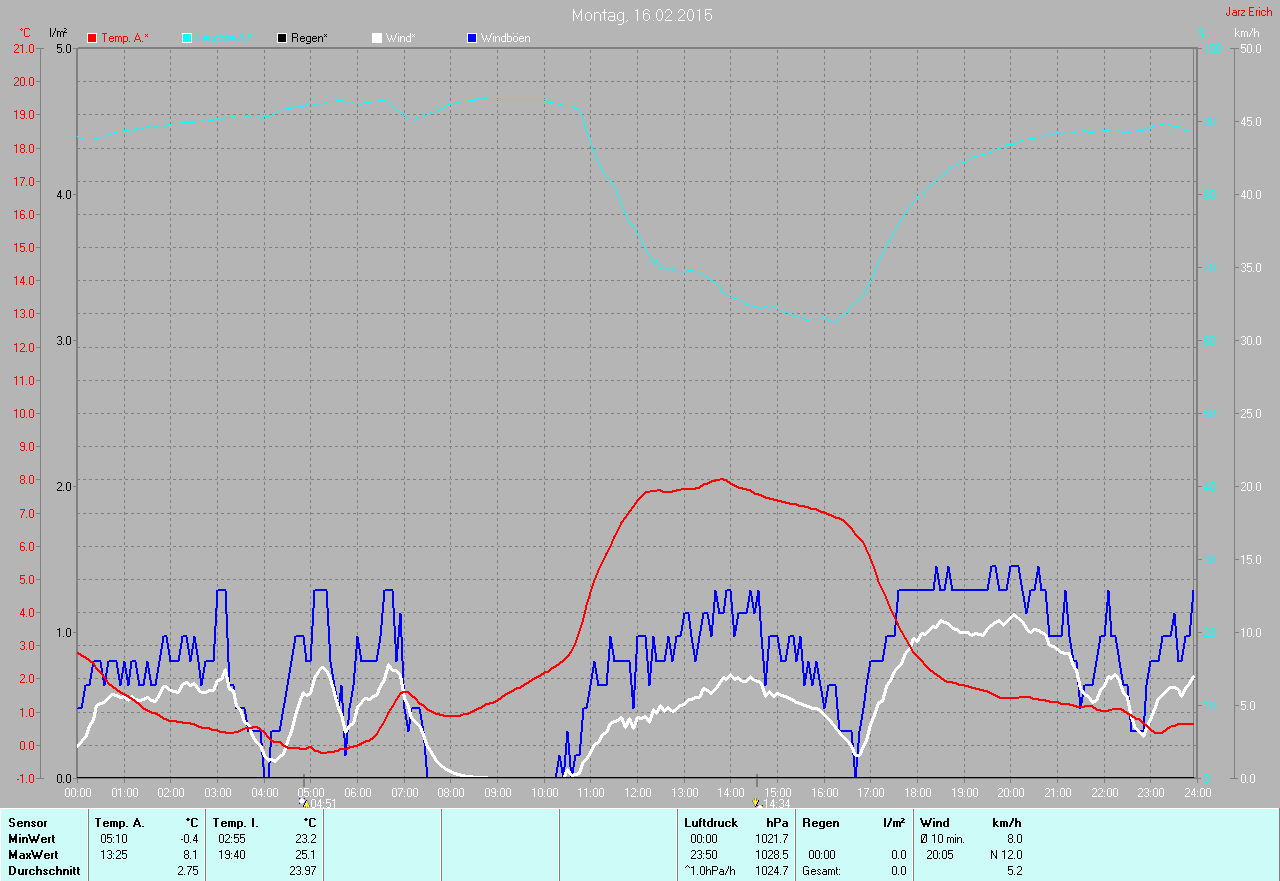The image size is (1280, 881).
Task: Click the black Regen legend swatch
Action: (282, 38)
